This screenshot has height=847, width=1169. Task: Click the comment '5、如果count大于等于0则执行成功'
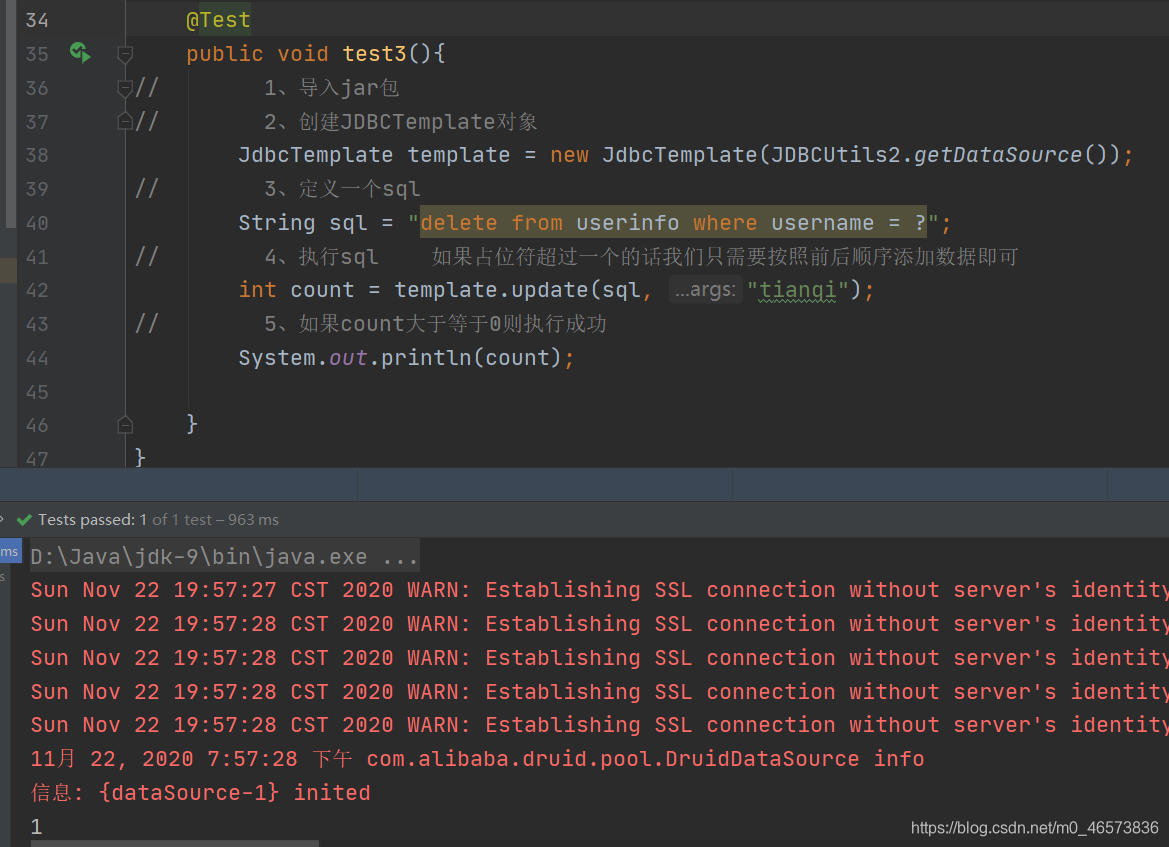[x=435, y=324]
